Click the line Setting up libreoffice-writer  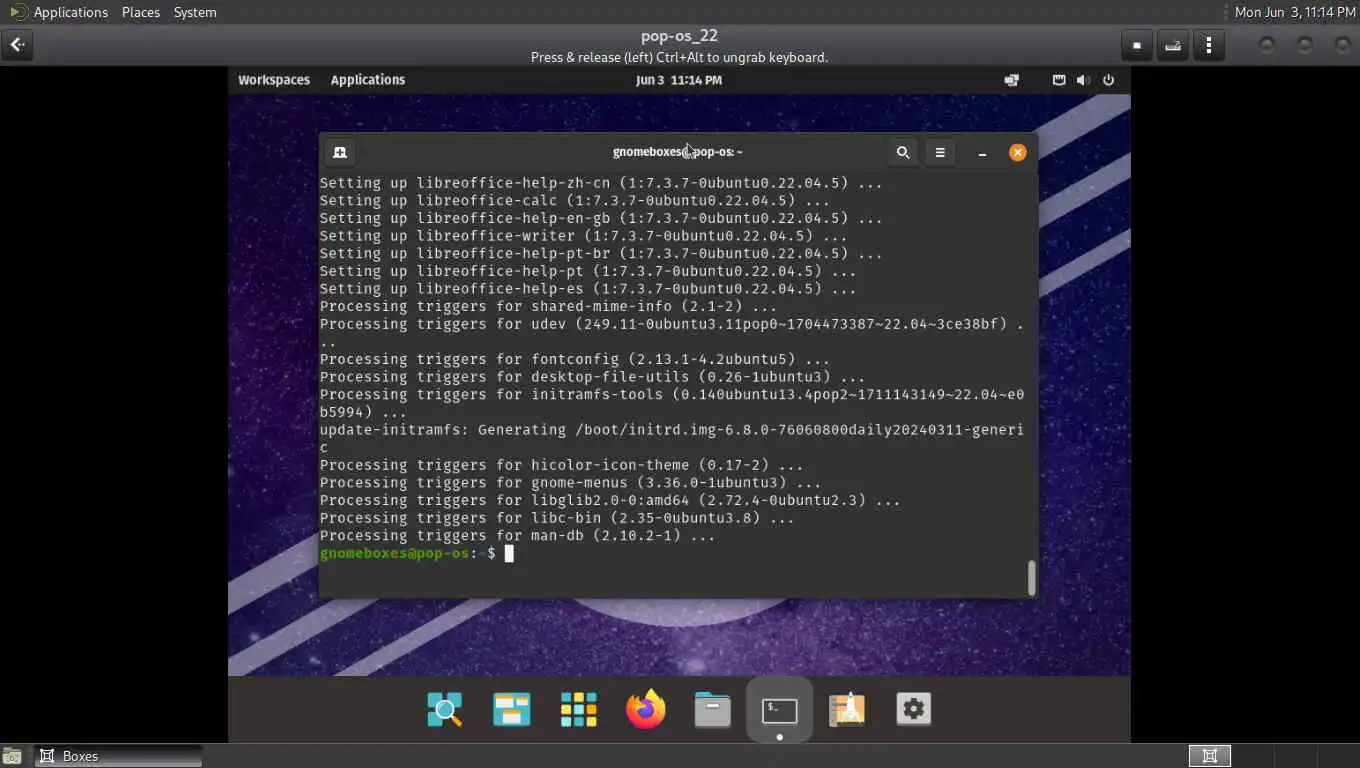584,236
